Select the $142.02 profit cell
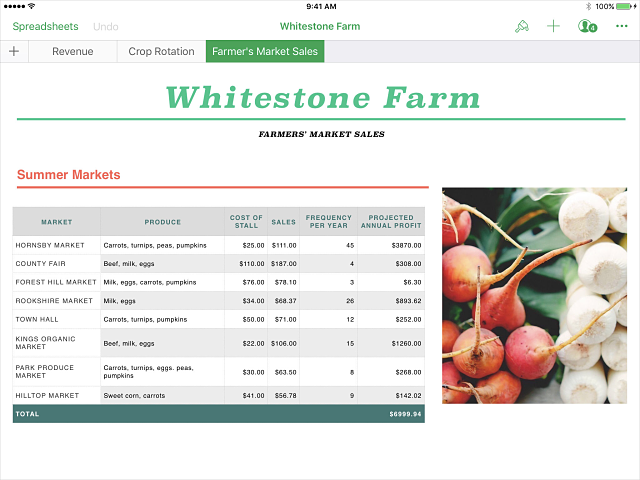 point(391,396)
